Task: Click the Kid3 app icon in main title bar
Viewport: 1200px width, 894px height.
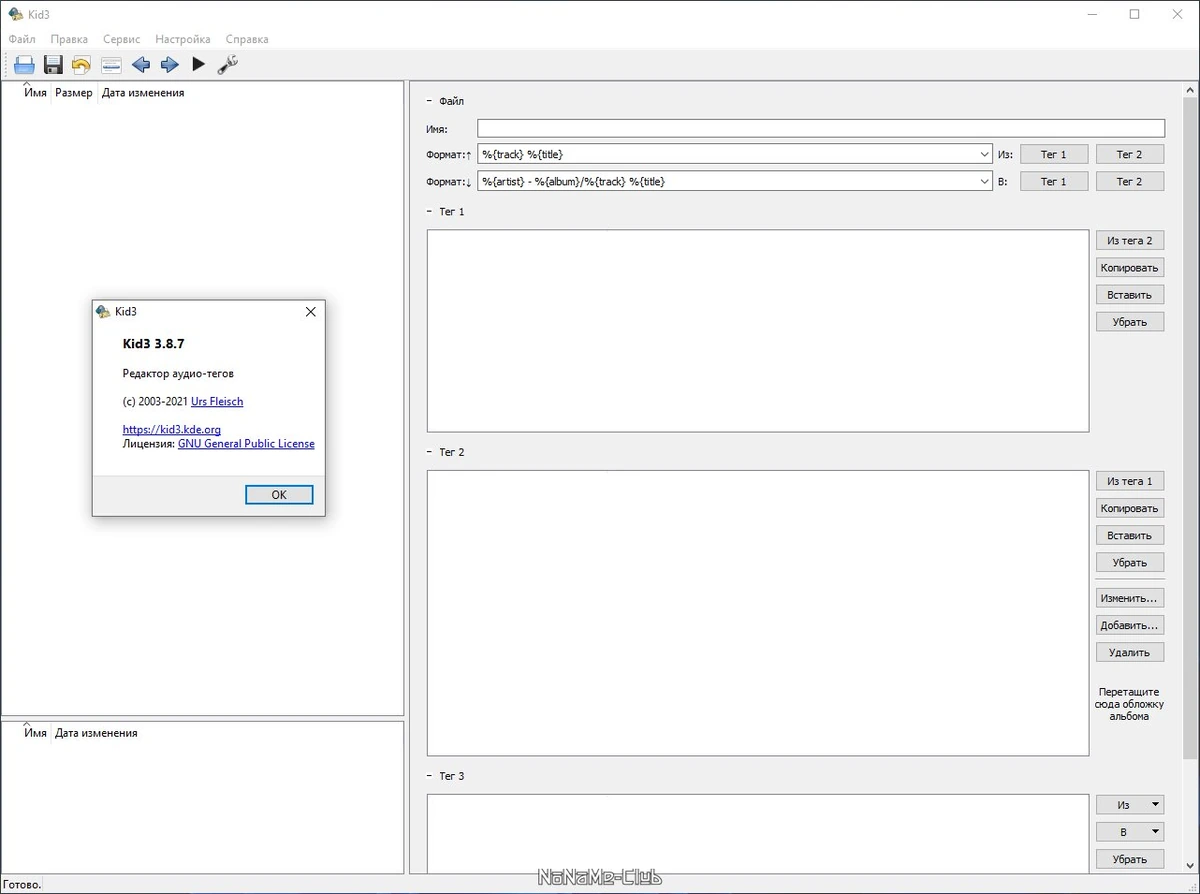Action: point(15,14)
